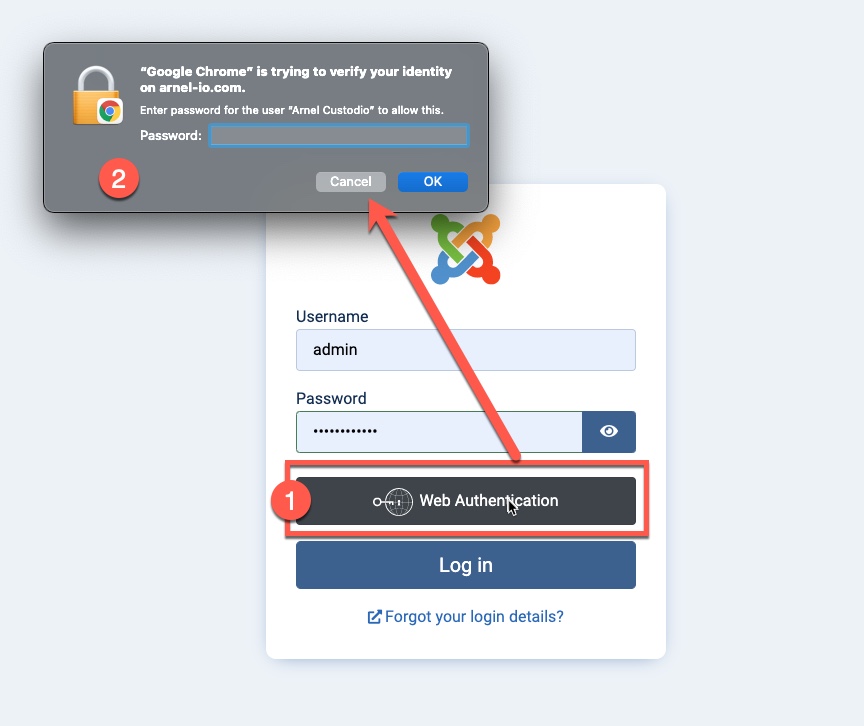Start Web Authentication login
The width and height of the screenshot is (864, 726).
pos(466,501)
